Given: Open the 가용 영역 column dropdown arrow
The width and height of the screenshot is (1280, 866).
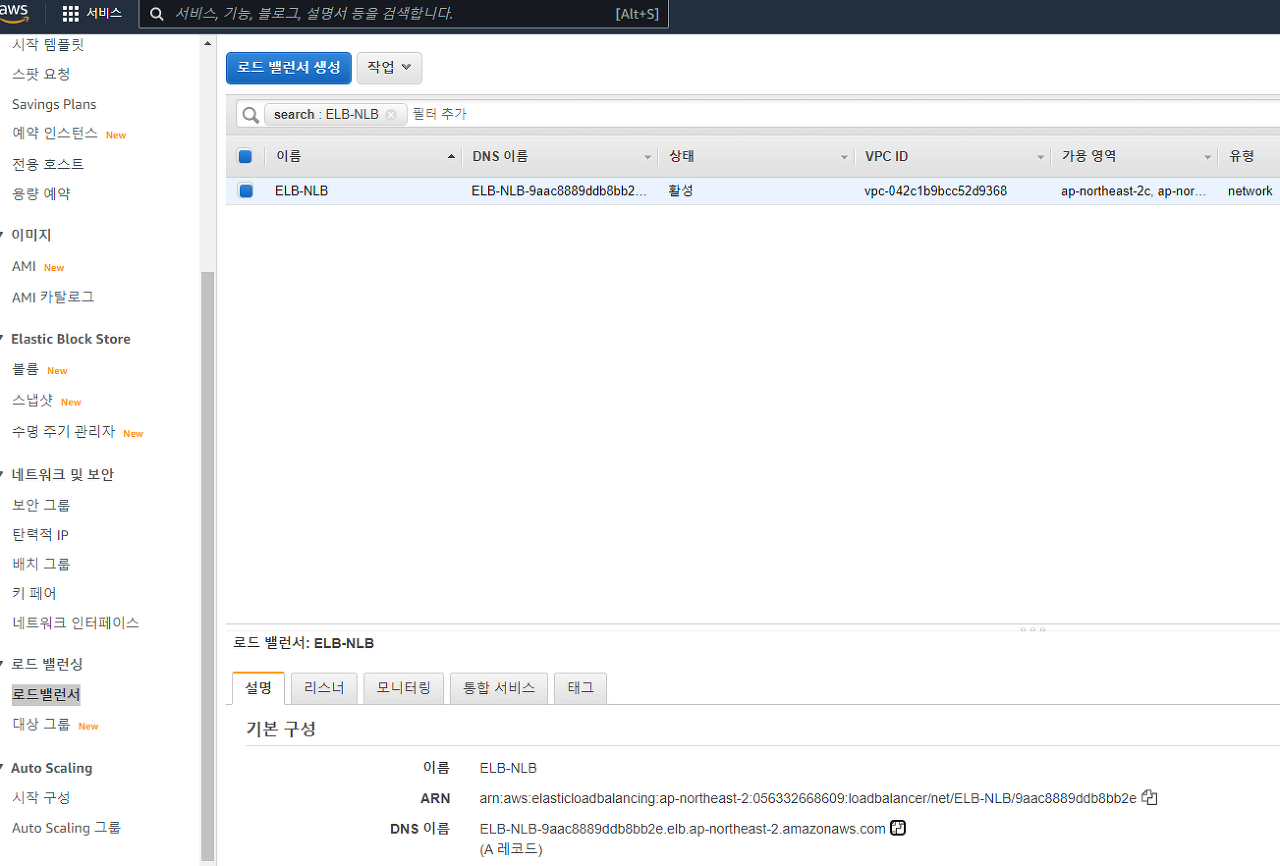Looking at the screenshot, I should [x=1208, y=158].
